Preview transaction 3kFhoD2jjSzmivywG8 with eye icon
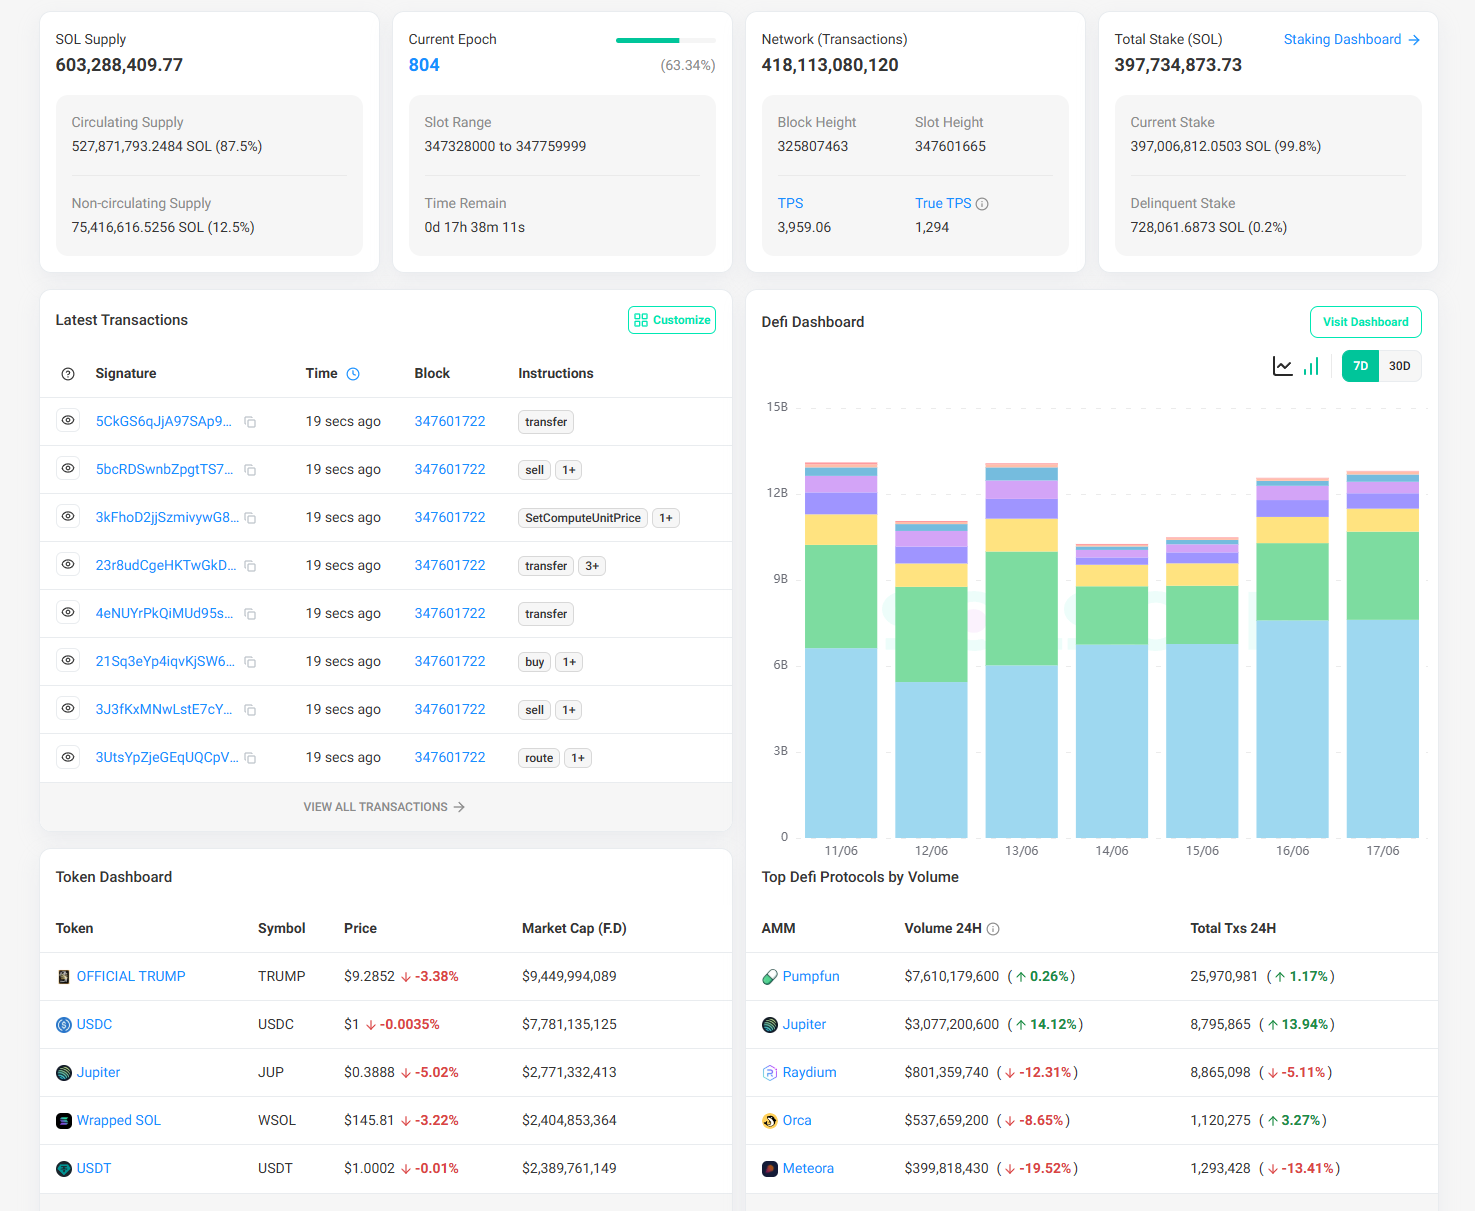 [x=68, y=517]
